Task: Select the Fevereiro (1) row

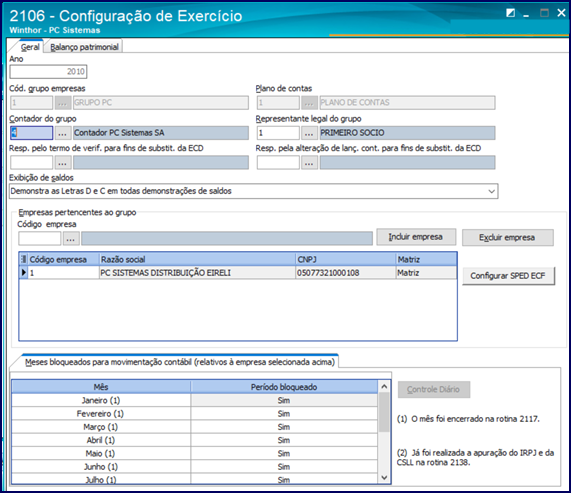Action: point(194,414)
